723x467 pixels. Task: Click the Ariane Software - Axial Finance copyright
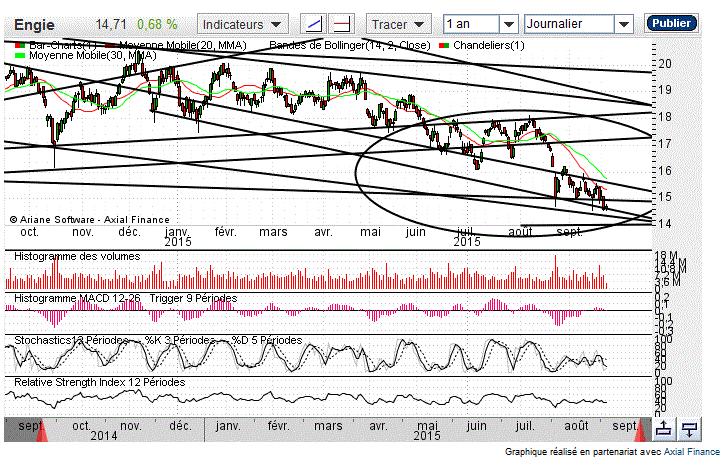tap(89, 220)
